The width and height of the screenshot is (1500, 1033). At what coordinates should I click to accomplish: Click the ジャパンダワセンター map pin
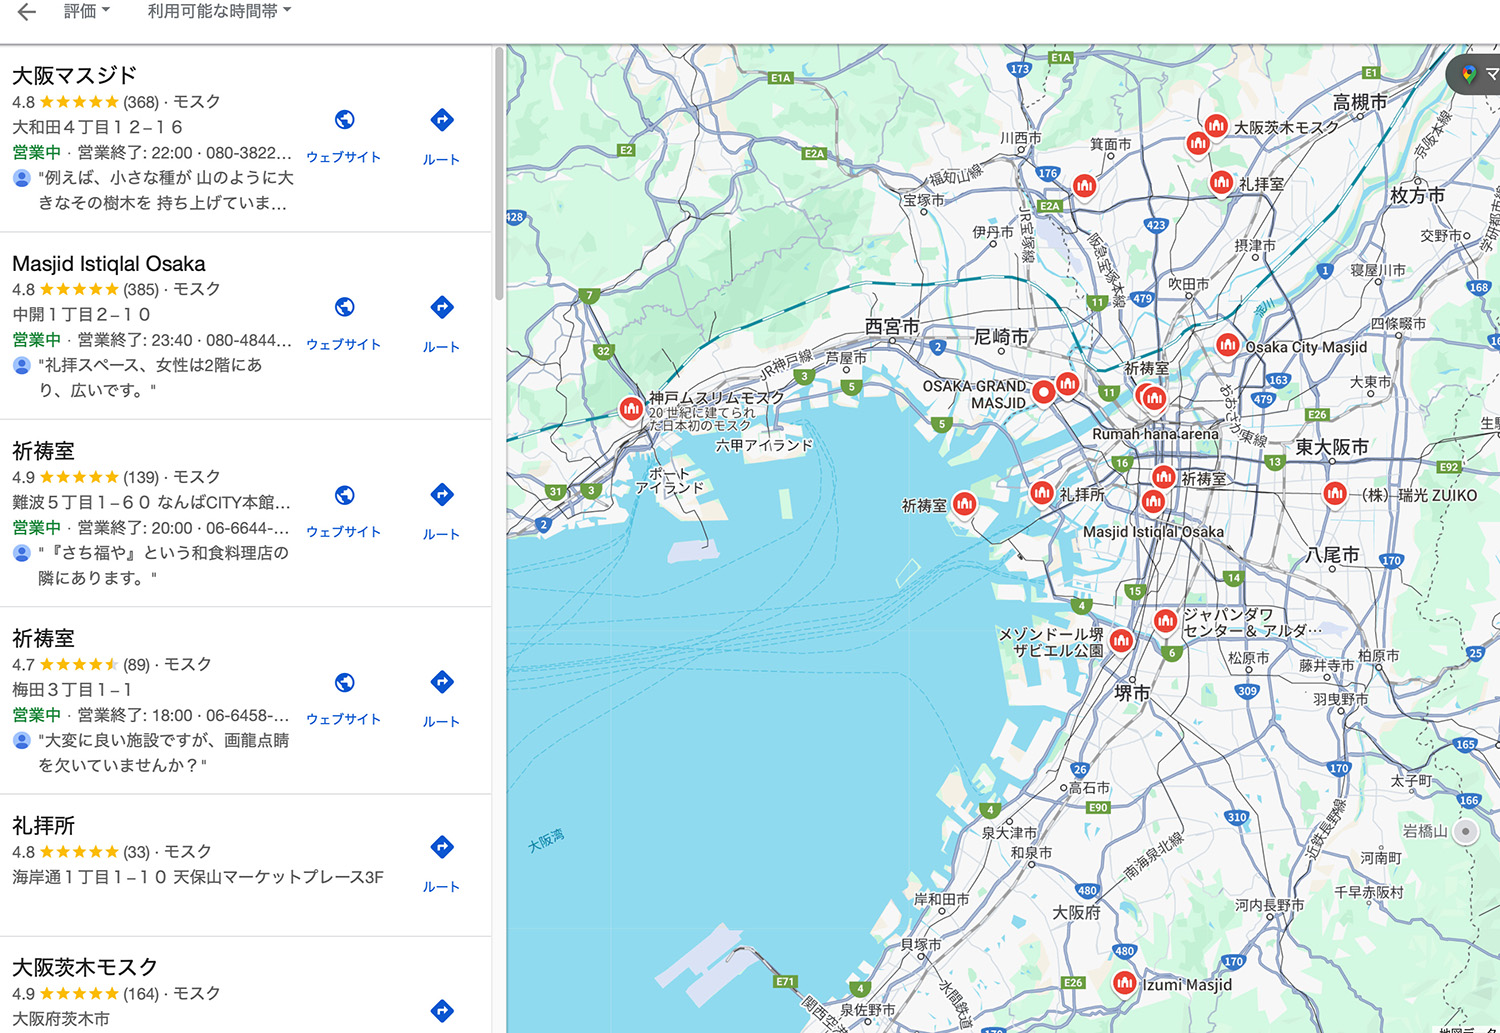coord(1165,621)
